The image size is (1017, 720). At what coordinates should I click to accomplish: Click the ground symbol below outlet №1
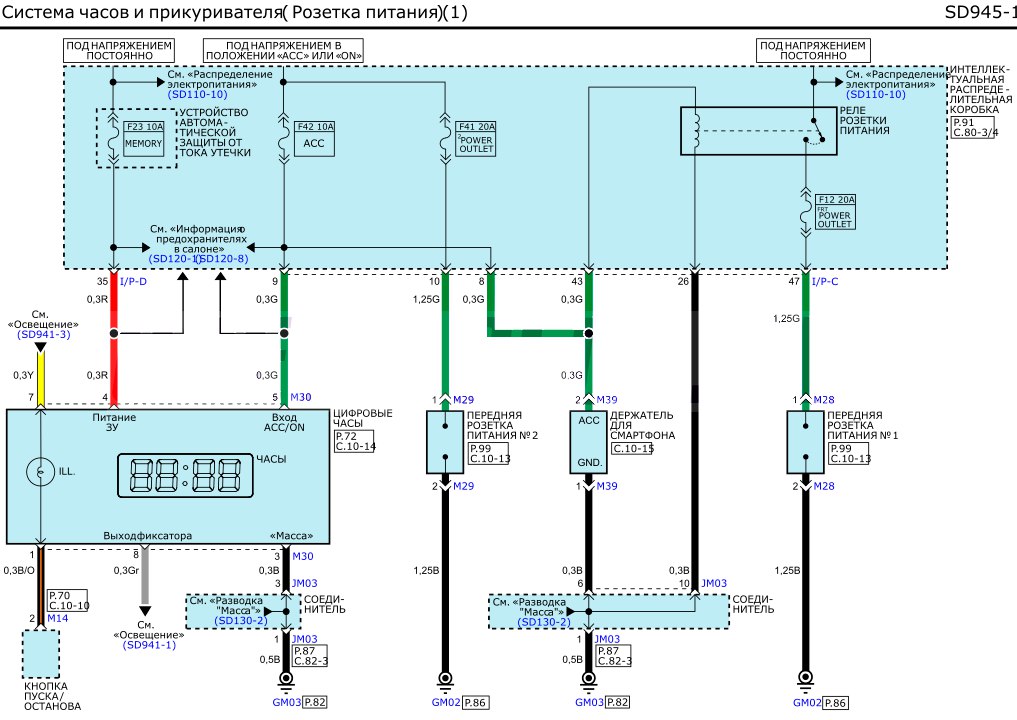click(804, 680)
